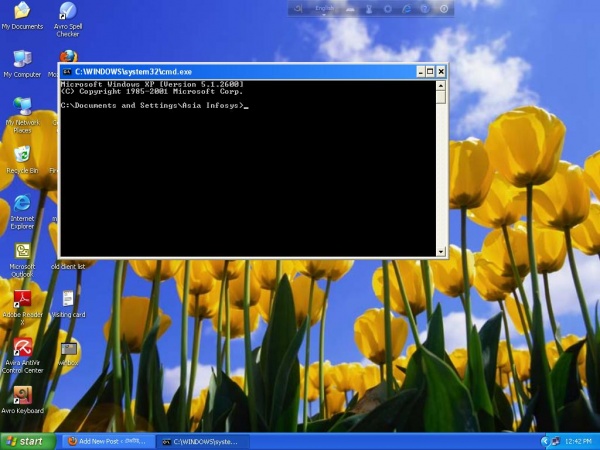Click the Avro tools icon on top bar
This screenshot has height=450, width=600.
(x=369, y=9)
